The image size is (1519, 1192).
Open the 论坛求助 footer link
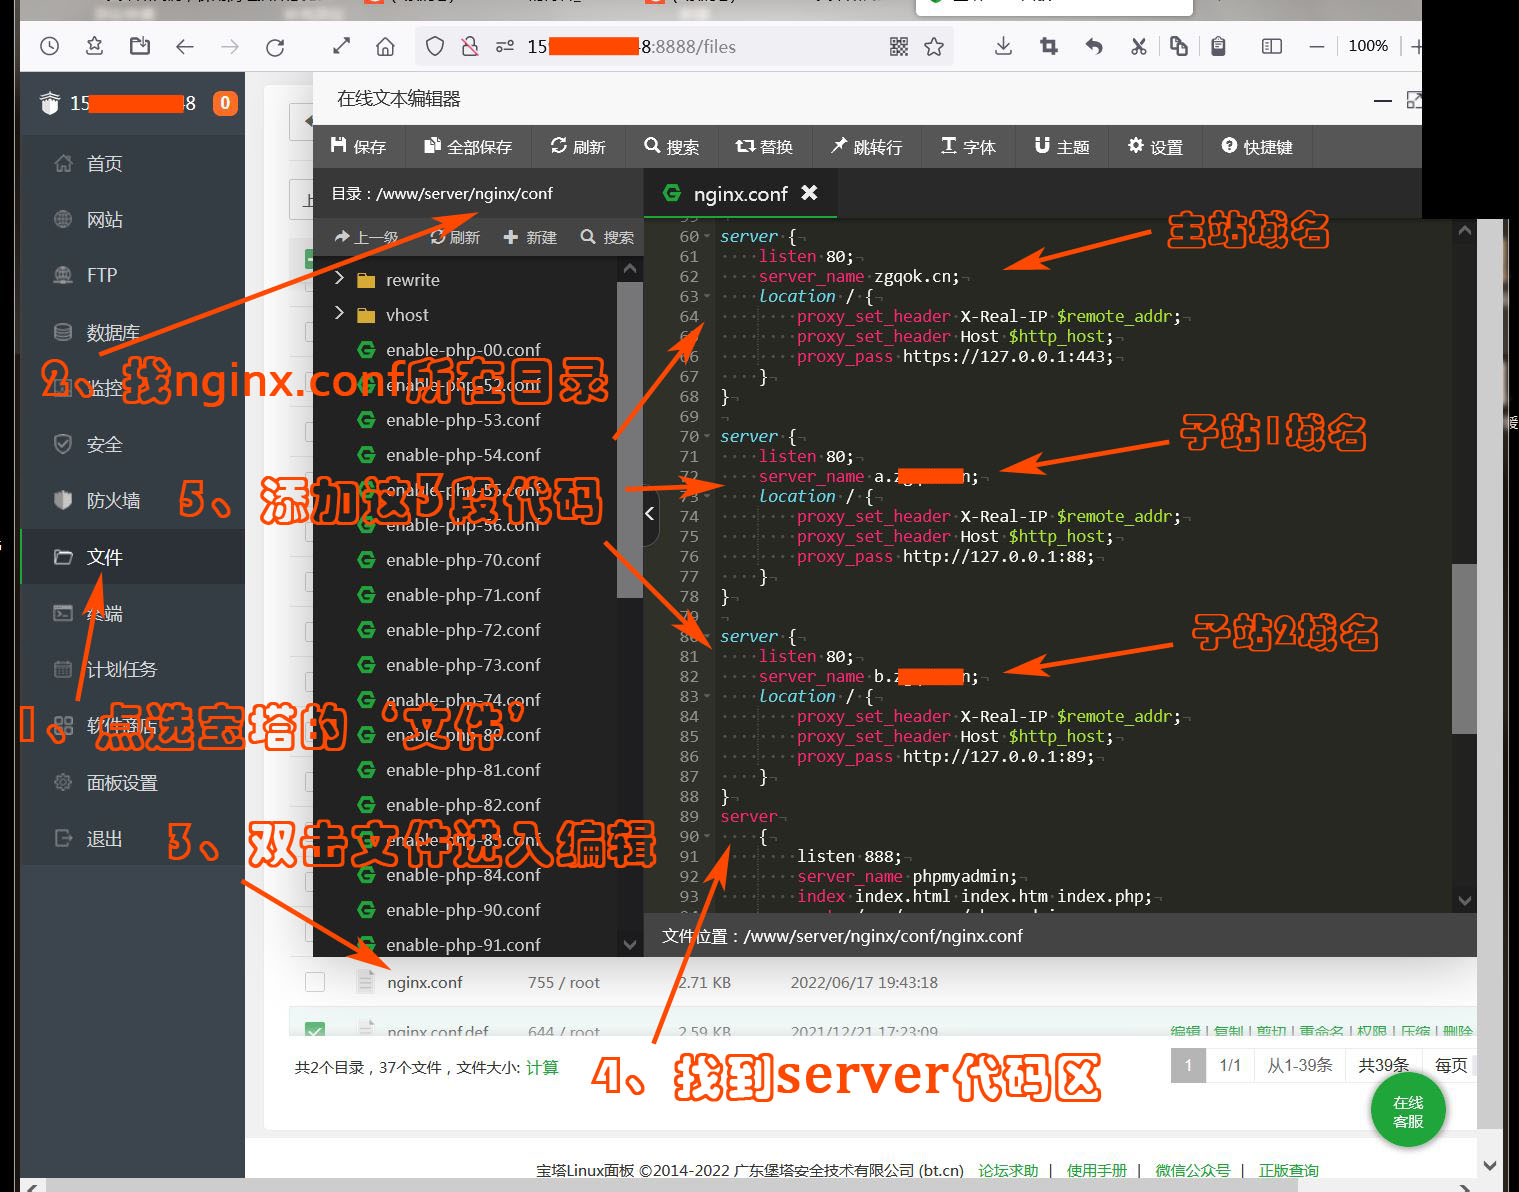[1008, 1170]
